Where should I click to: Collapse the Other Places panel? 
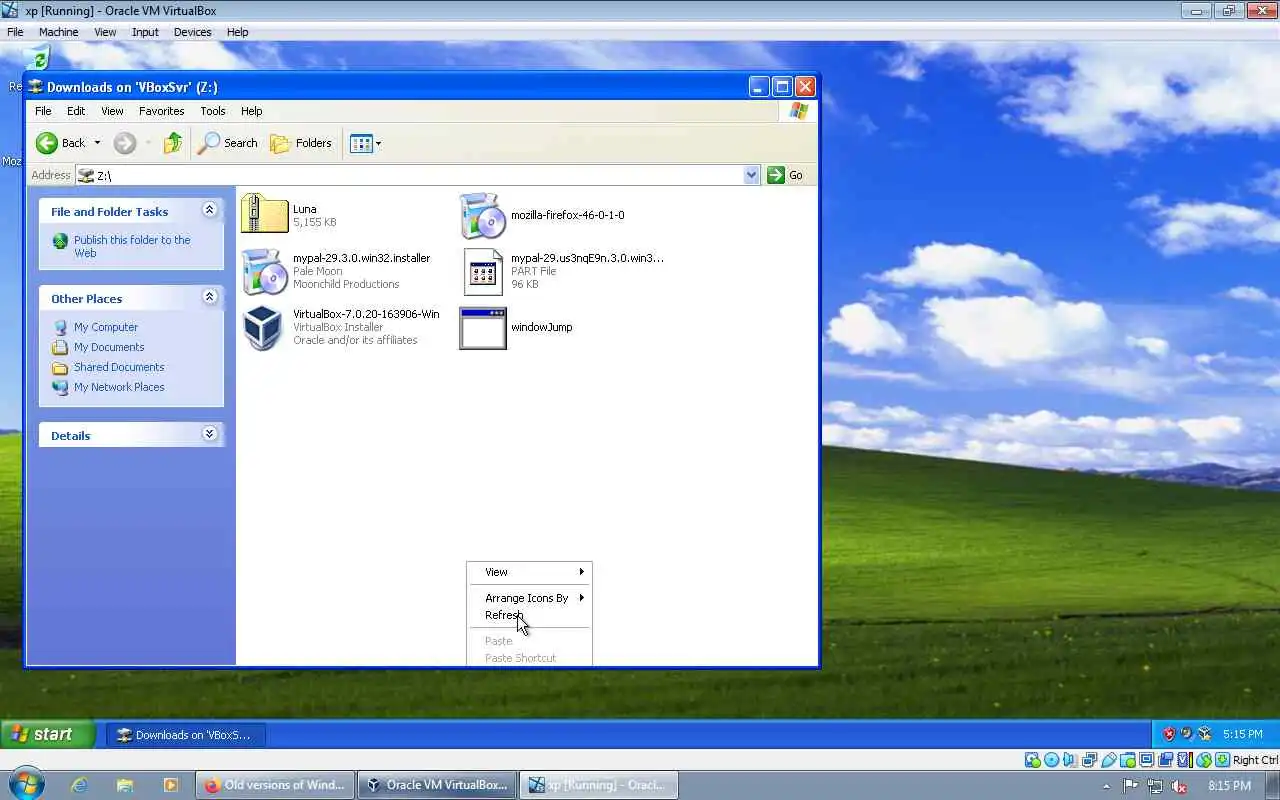(x=209, y=297)
